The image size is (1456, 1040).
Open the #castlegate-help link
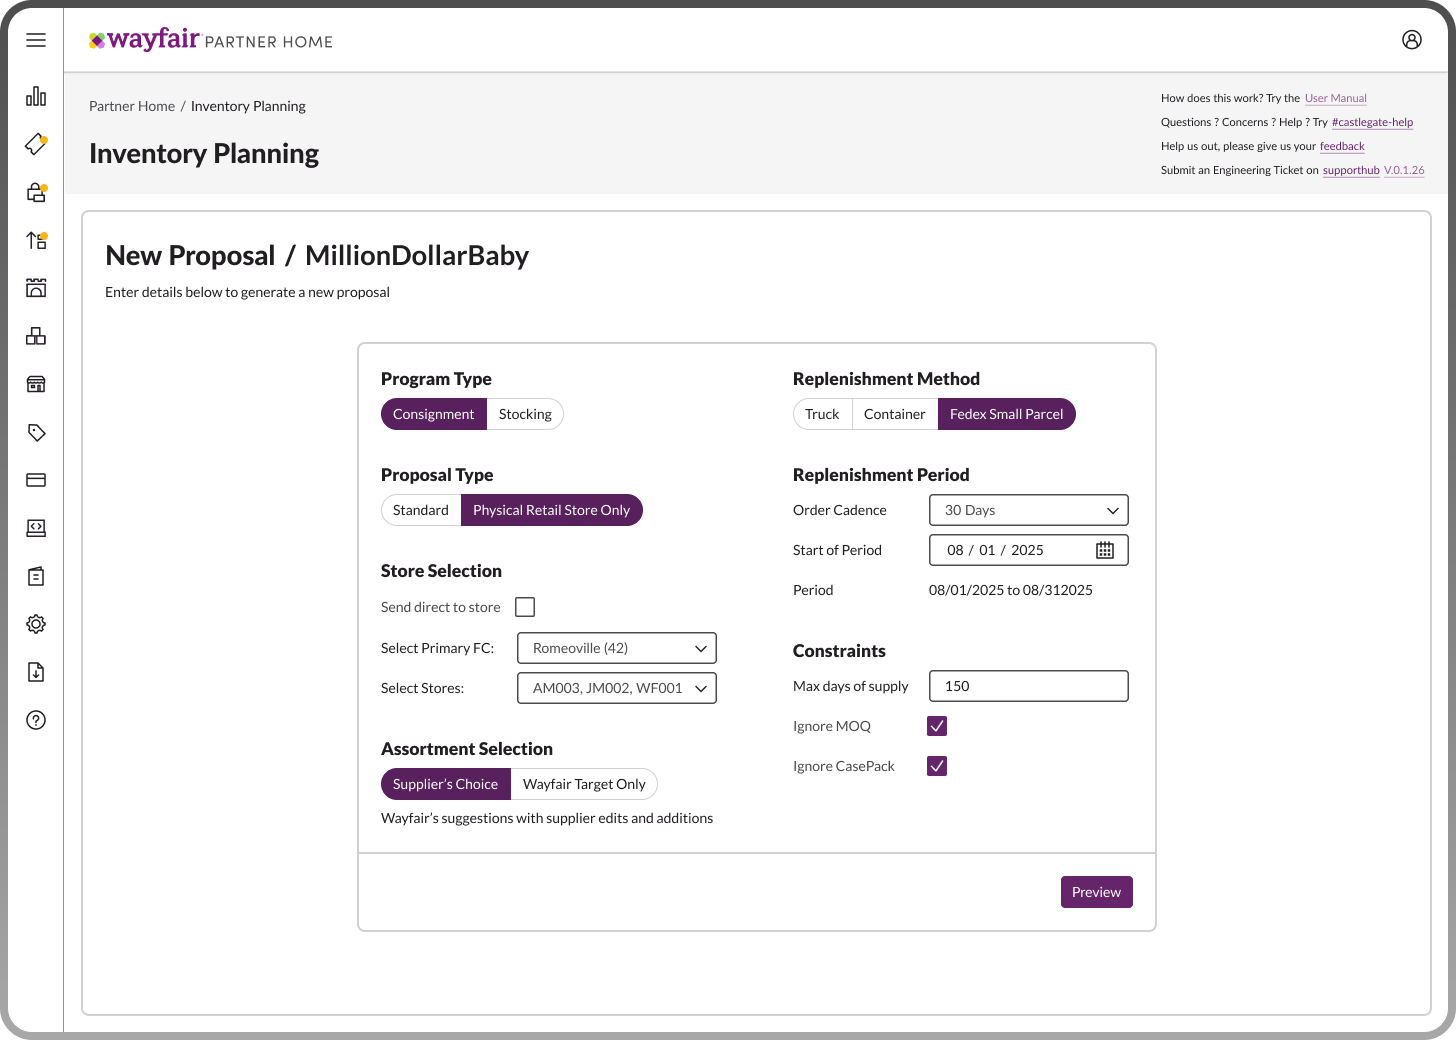click(x=1373, y=122)
